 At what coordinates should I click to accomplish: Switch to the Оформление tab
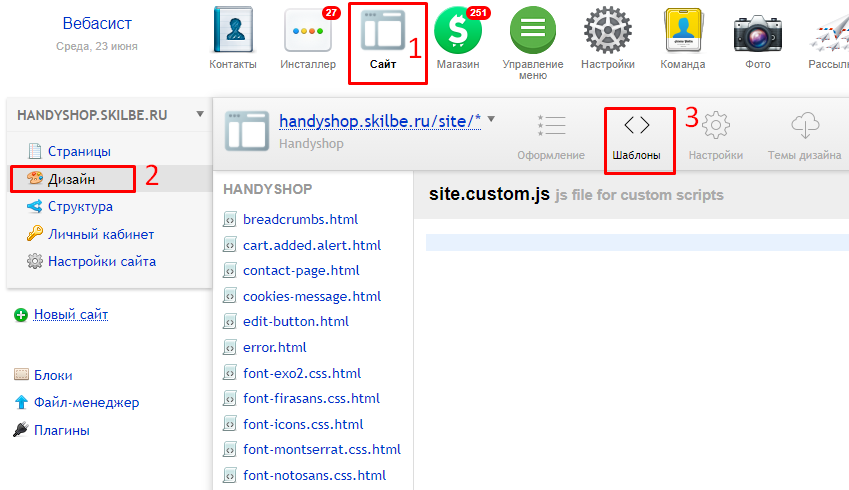tap(551, 136)
